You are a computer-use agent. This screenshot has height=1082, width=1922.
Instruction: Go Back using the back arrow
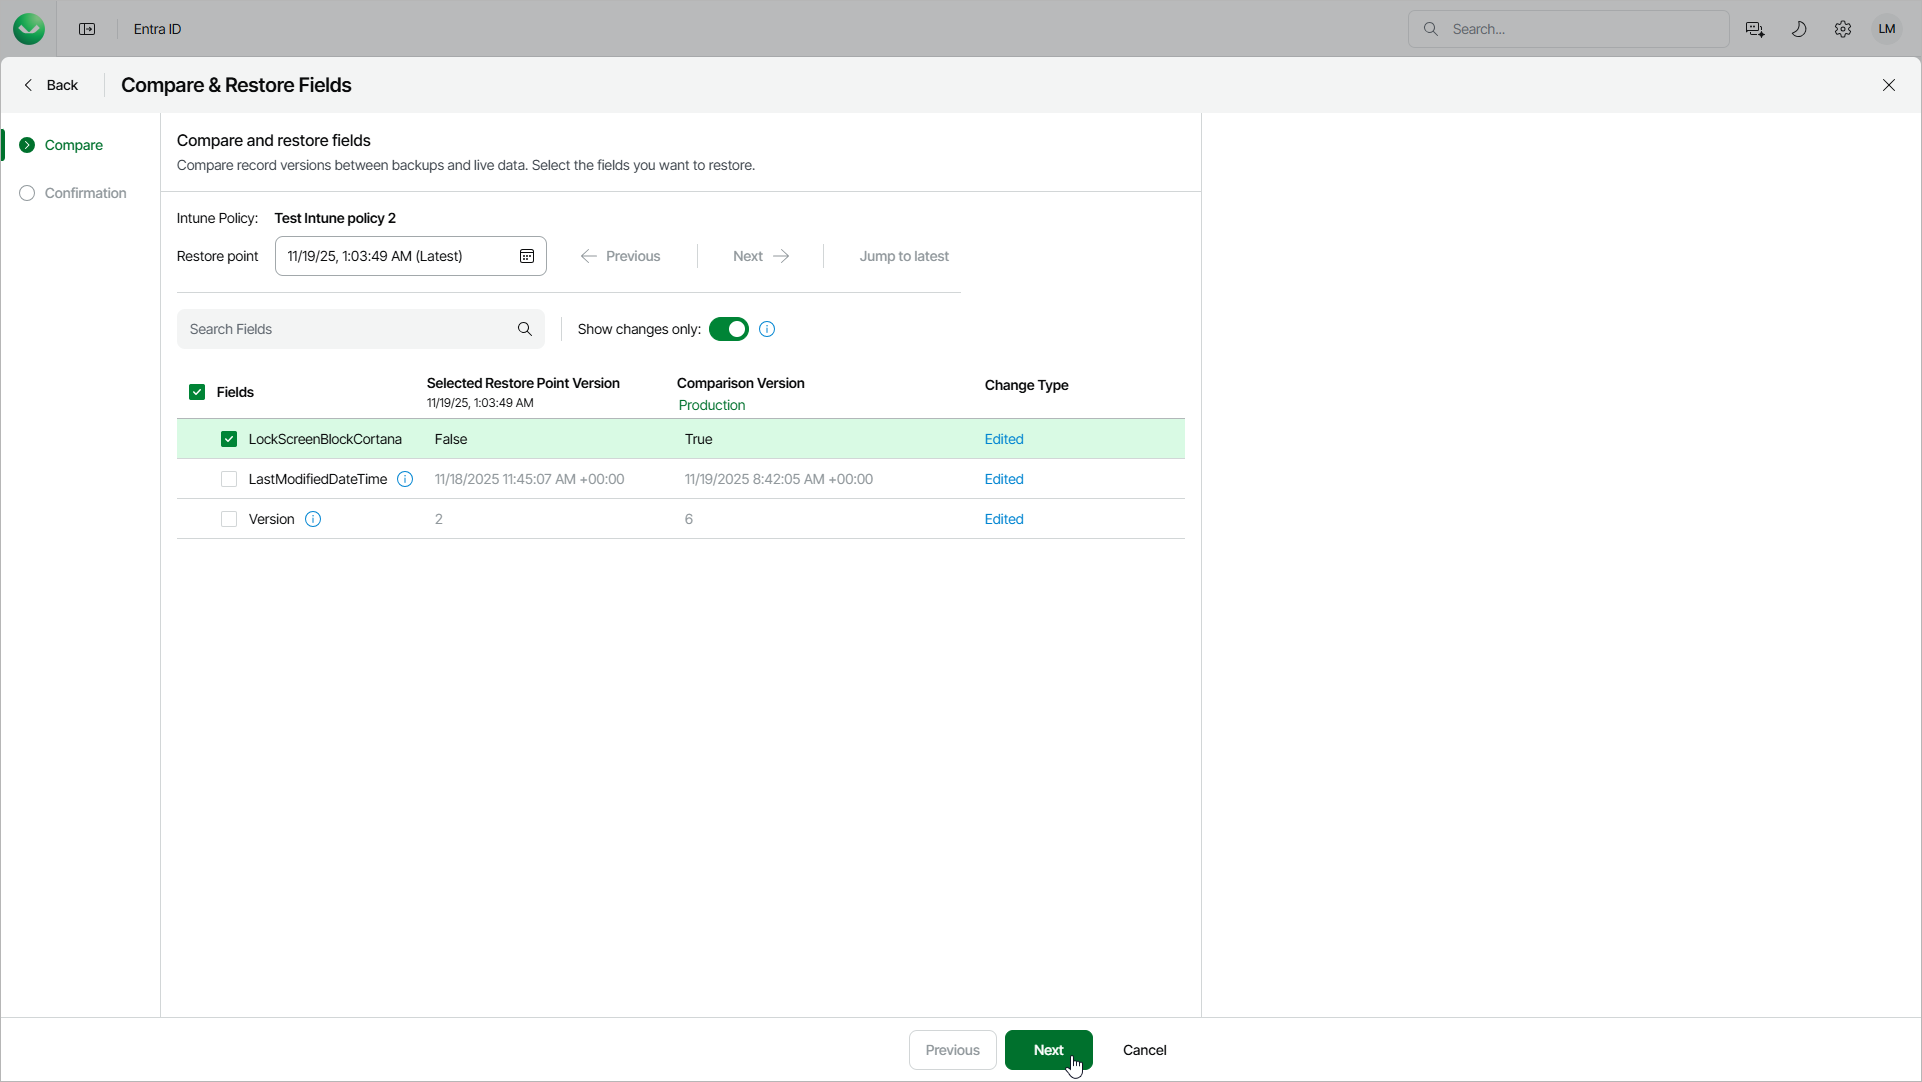tap(51, 85)
